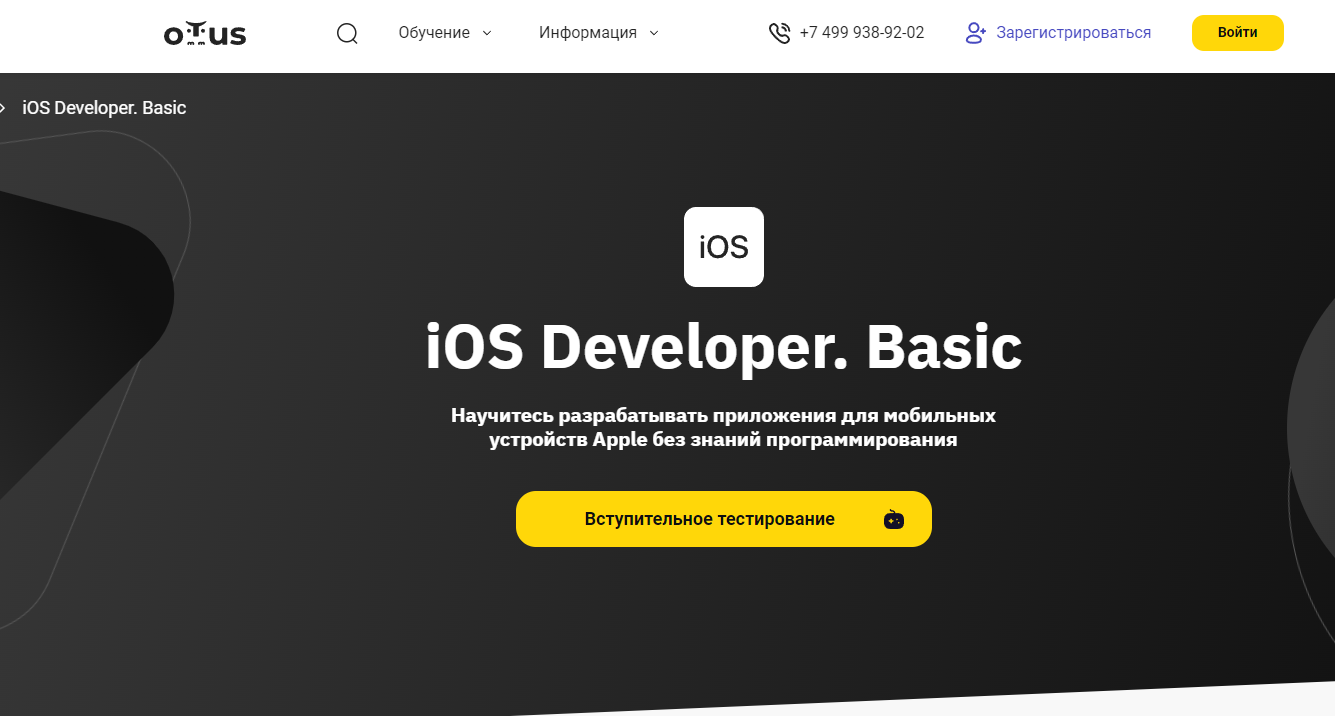The image size is (1335, 716).
Task: Click the breadcrumb chevron before iOS Developer
Action: pos(3,108)
